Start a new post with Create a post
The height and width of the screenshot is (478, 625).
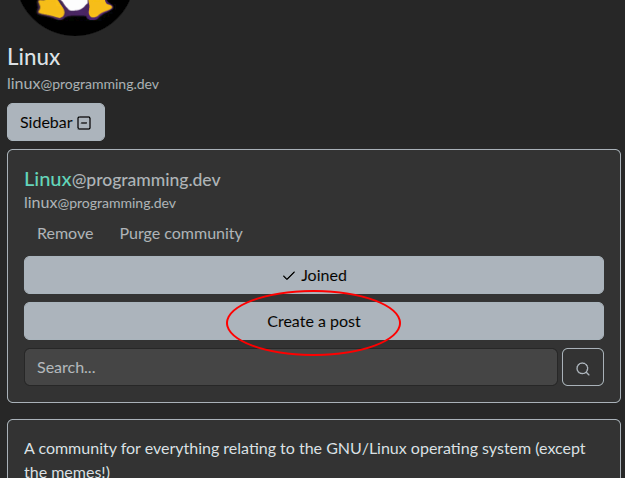pos(314,321)
